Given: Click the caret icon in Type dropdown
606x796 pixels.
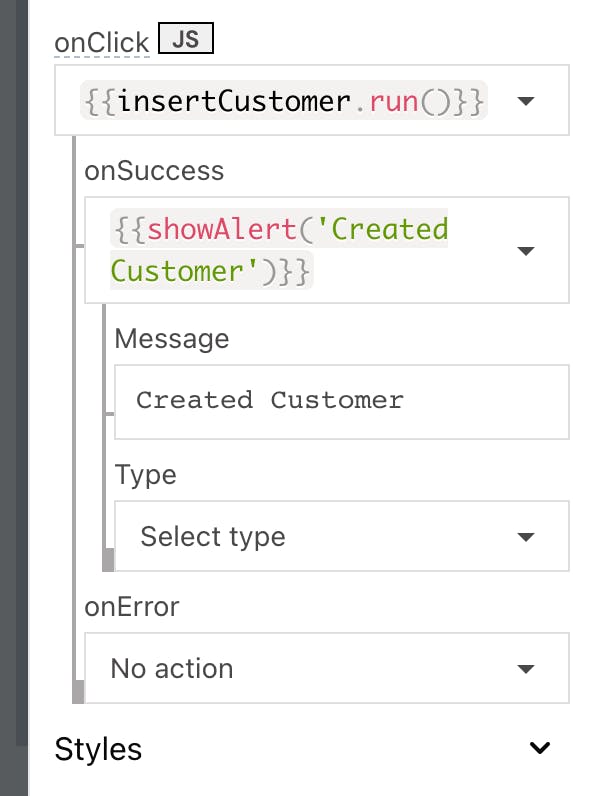Looking at the screenshot, I should [526, 537].
